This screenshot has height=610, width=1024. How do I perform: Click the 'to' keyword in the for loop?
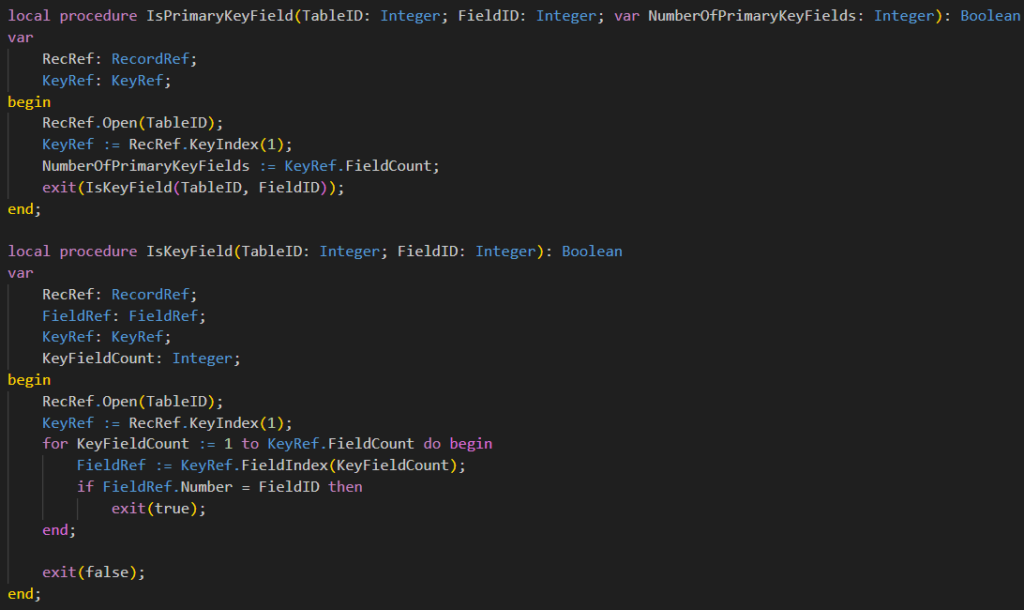pyautogui.click(x=250, y=443)
